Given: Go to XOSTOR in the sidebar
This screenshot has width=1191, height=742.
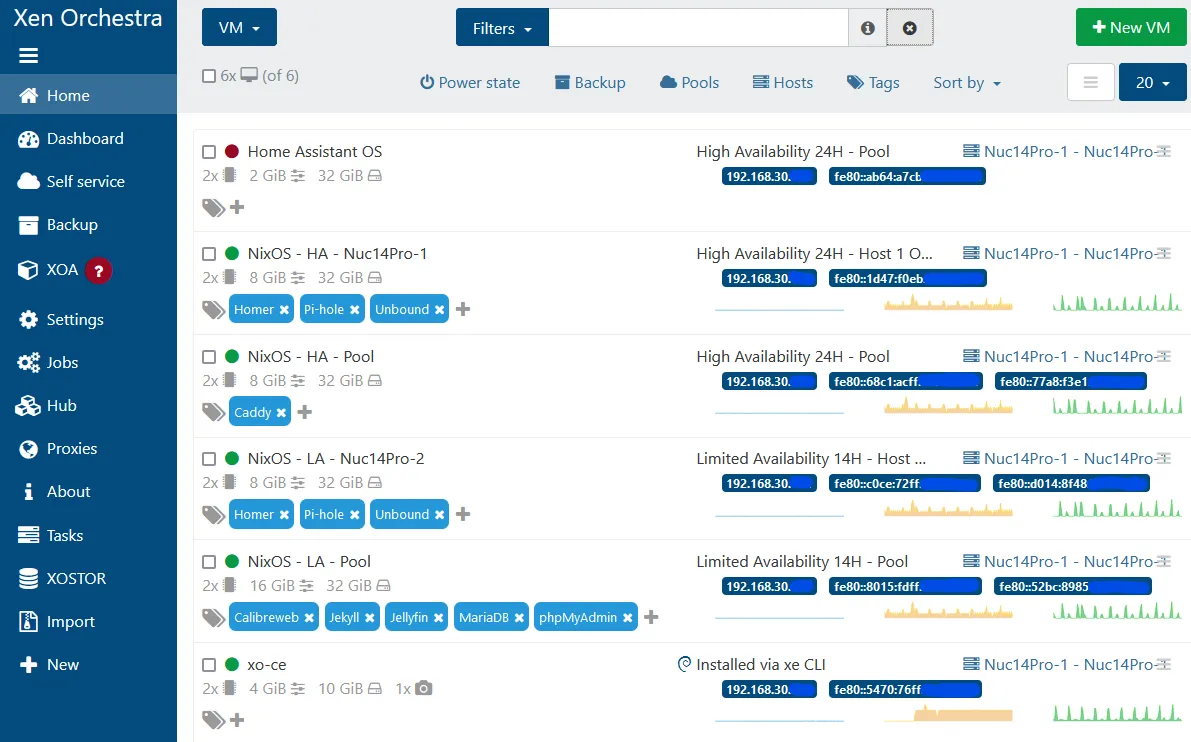Looking at the screenshot, I should click(x=76, y=578).
